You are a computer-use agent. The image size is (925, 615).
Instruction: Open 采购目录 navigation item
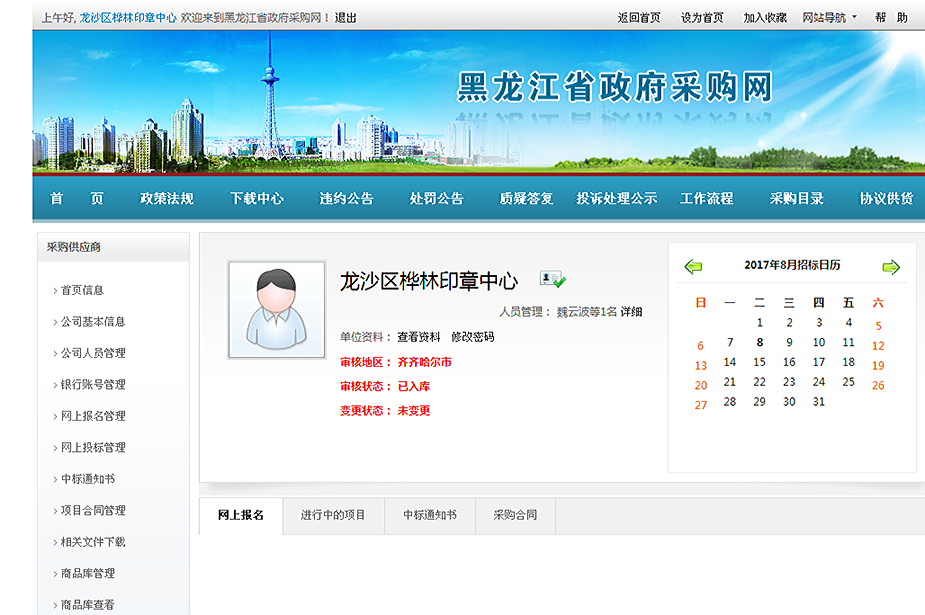click(x=796, y=198)
